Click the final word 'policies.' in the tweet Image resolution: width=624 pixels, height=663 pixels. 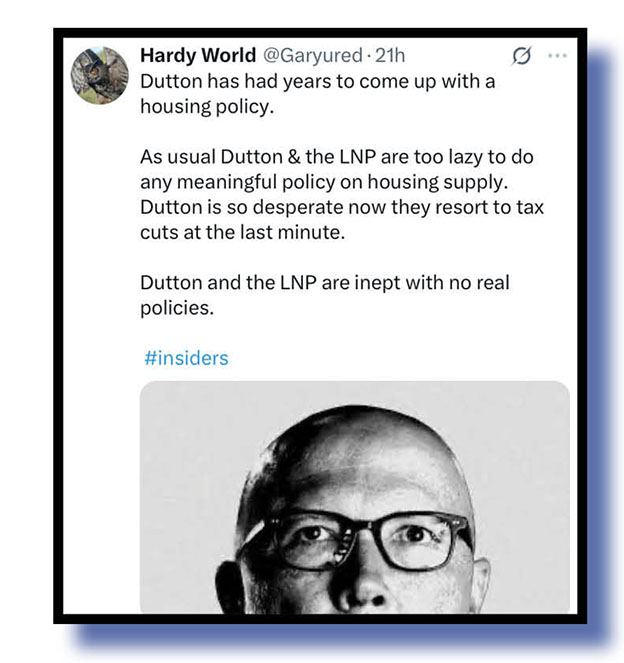coord(177,308)
